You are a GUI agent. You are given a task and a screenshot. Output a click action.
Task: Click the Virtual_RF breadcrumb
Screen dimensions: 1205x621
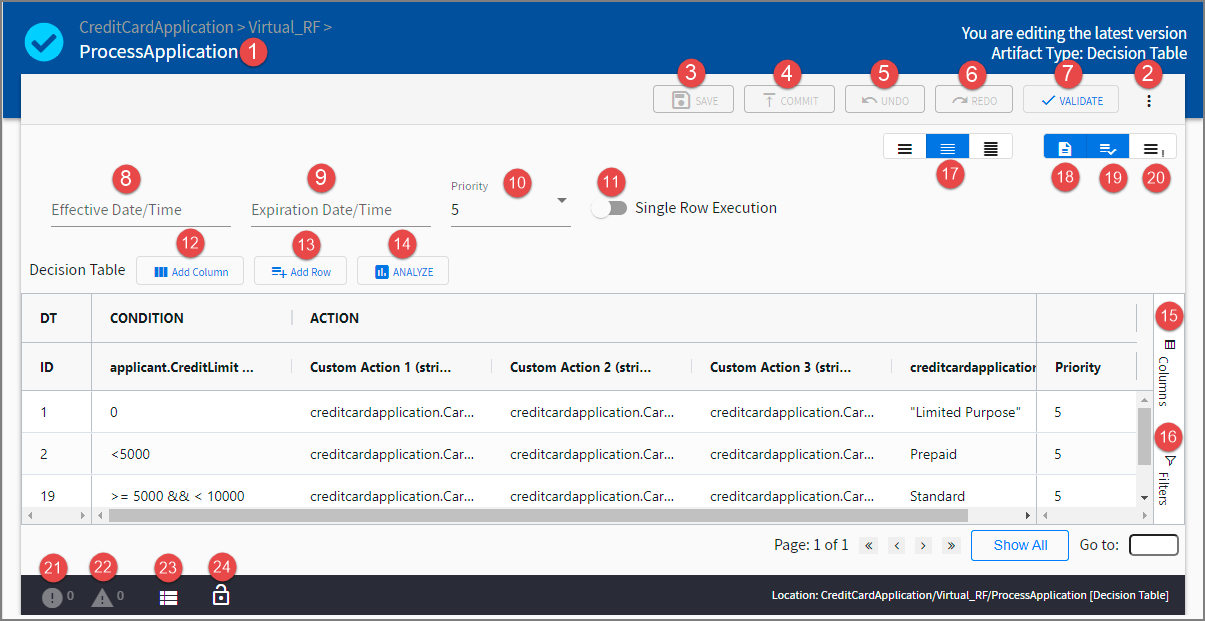[x=283, y=27]
